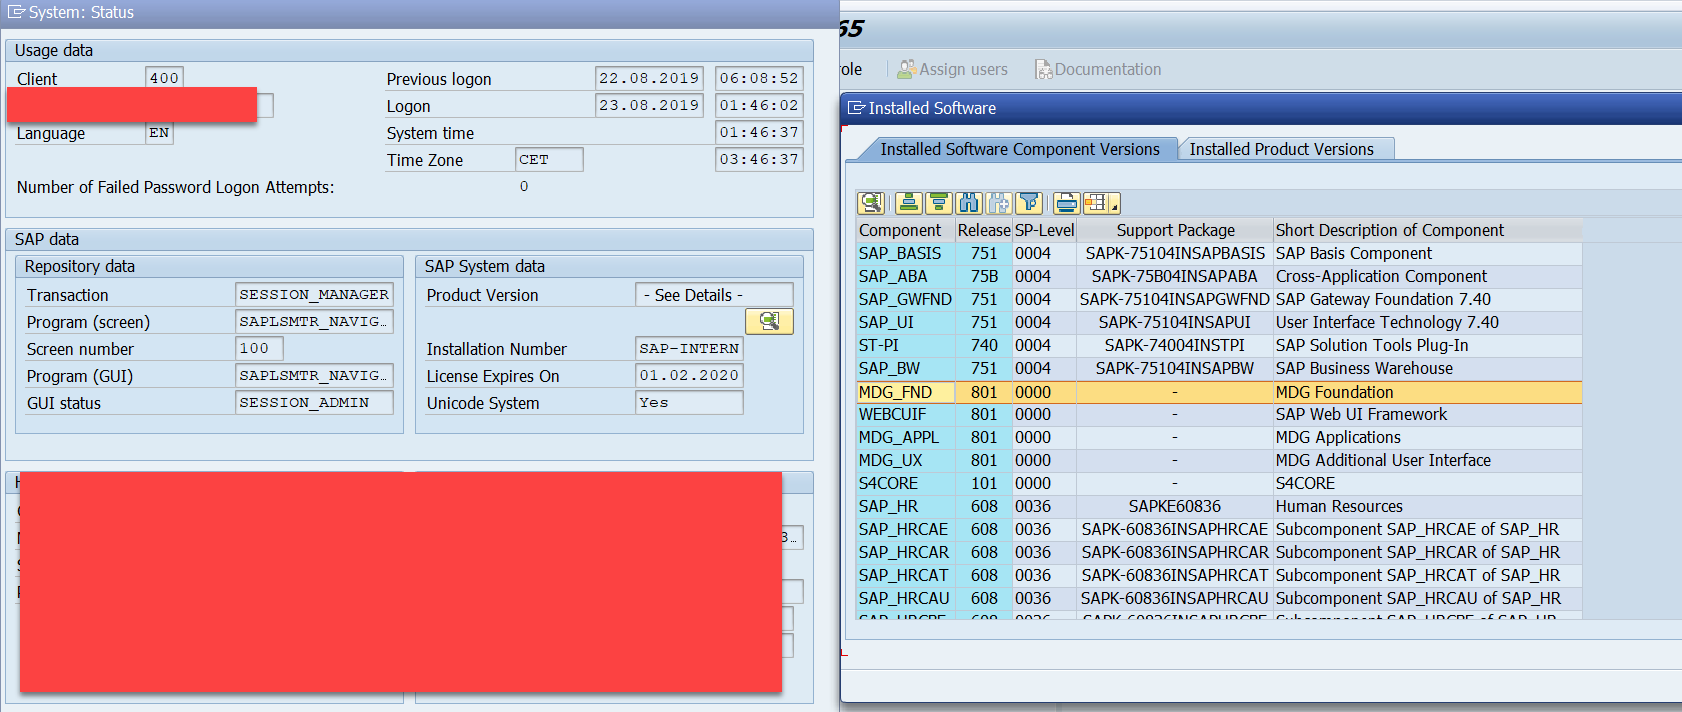The width and height of the screenshot is (1682, 712).
Task: Click the Transaction field SESSION_MANAGER
Action: pyautogui.click(x=314, y=295)
